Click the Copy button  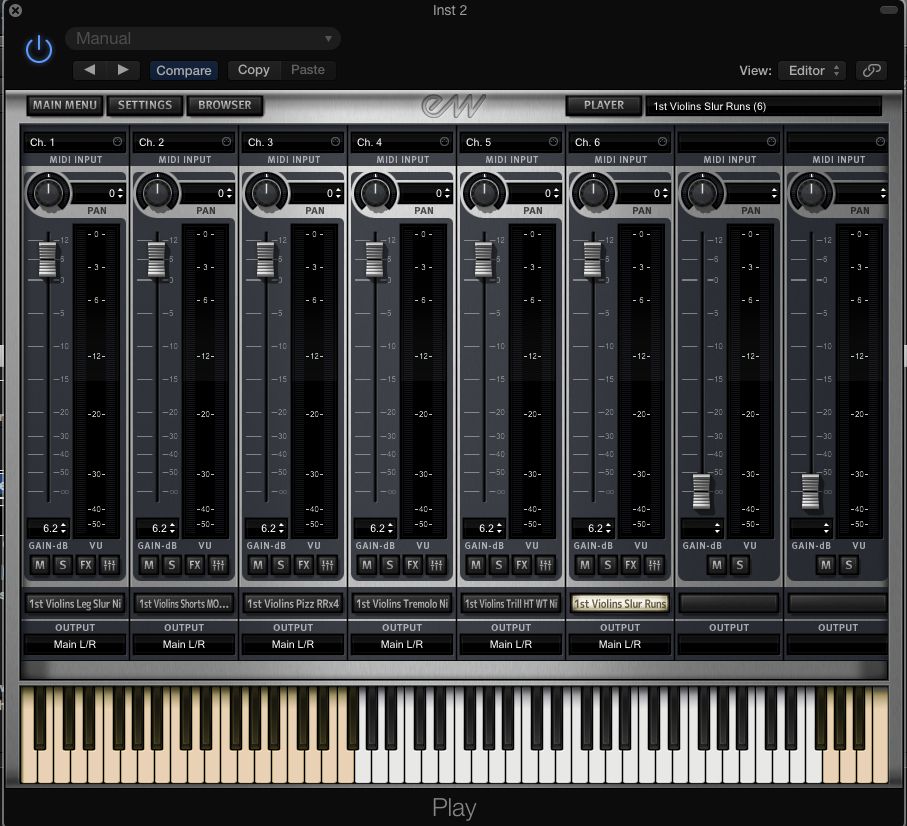[x=254, y=70]
